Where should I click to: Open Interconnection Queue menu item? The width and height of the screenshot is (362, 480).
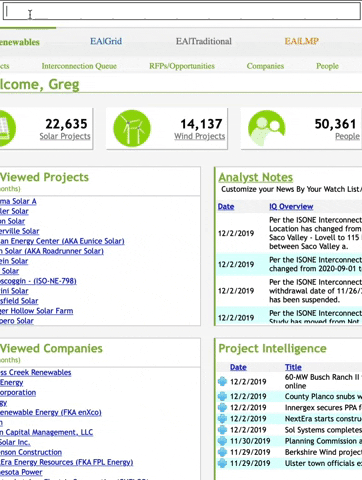click(x=79, y=66)
